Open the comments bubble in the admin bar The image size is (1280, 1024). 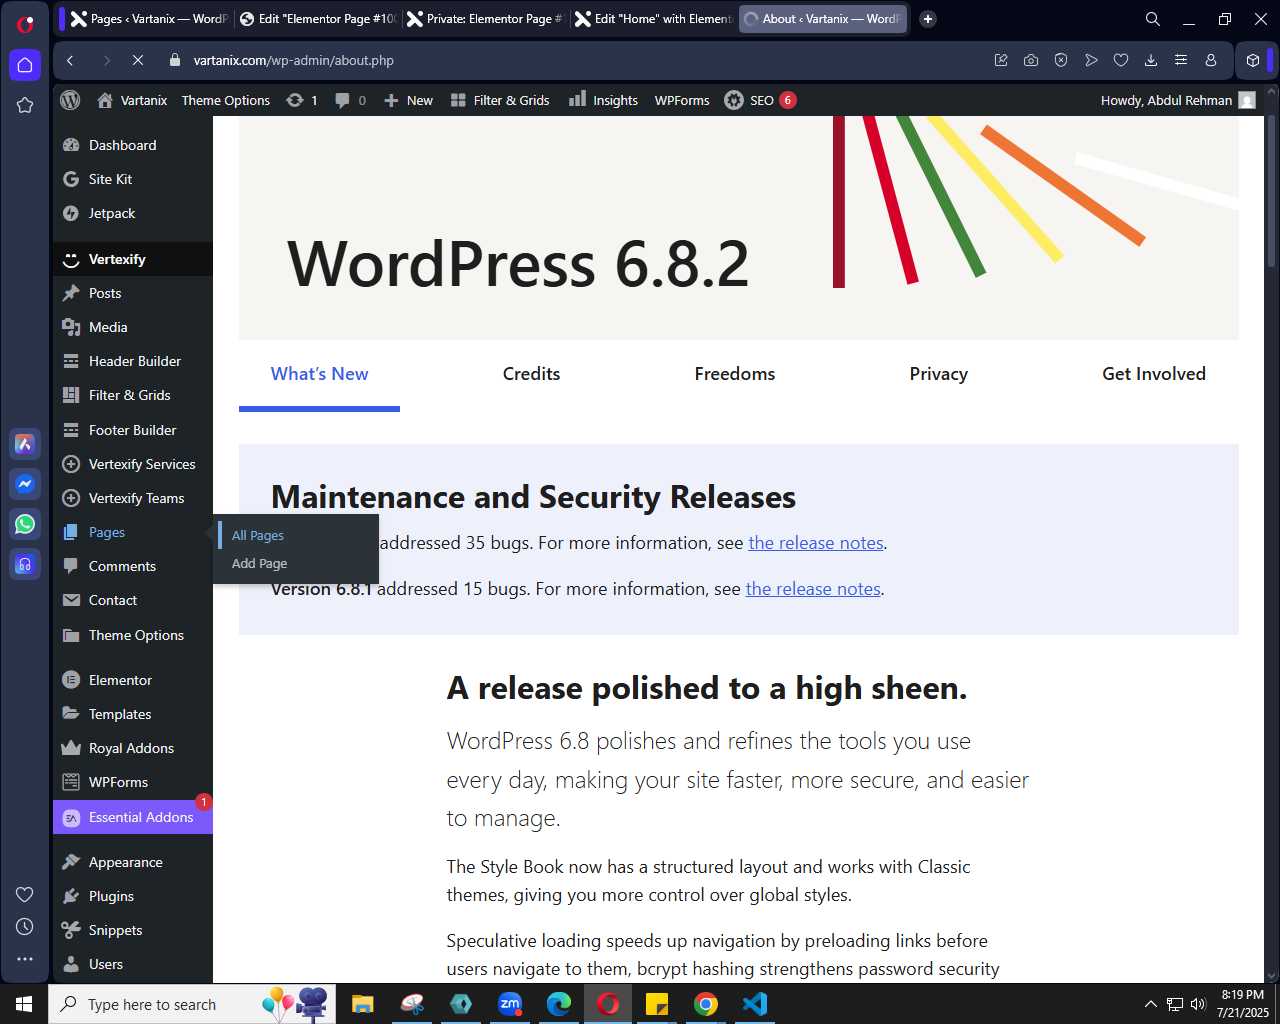click(350, 100)
